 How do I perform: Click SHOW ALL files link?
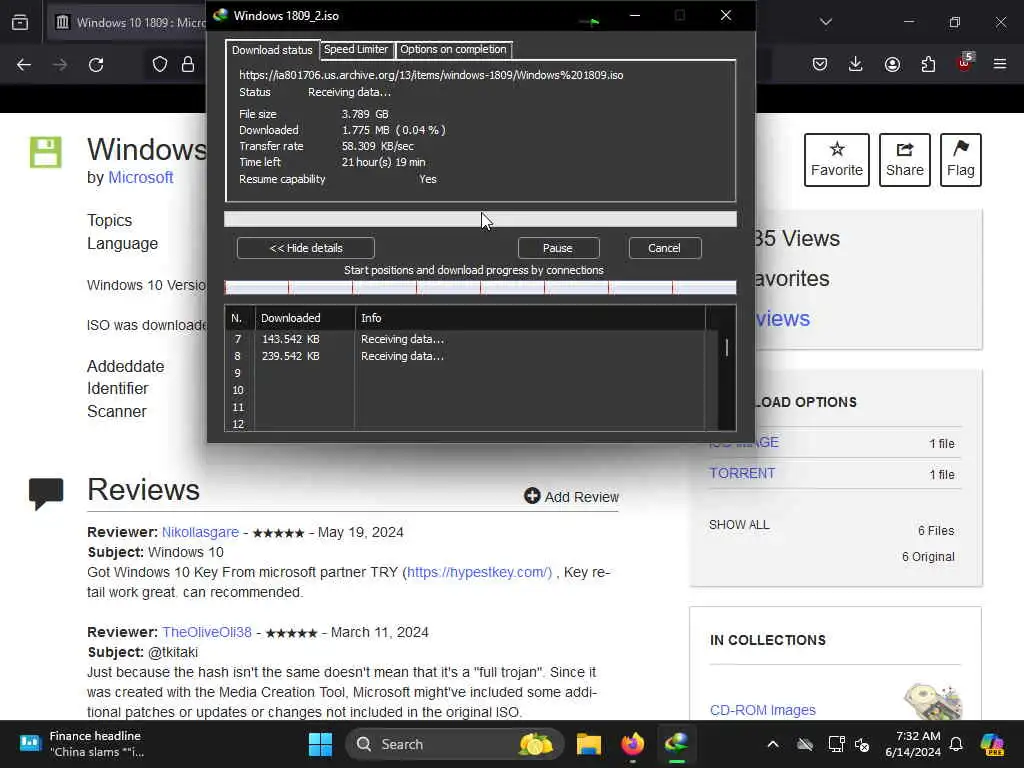(739, 524)
